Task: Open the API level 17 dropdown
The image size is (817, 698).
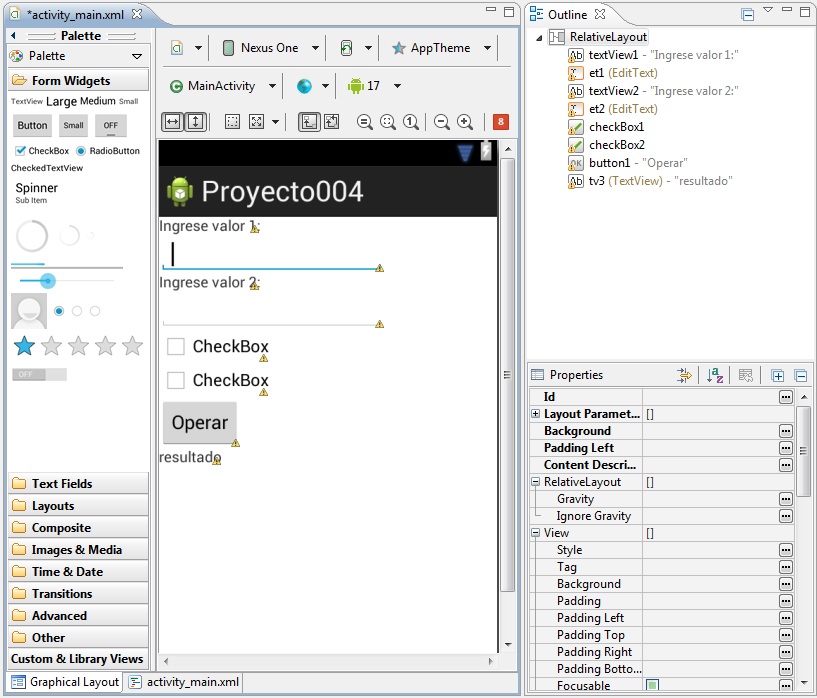Action: [x=397, y=86]
